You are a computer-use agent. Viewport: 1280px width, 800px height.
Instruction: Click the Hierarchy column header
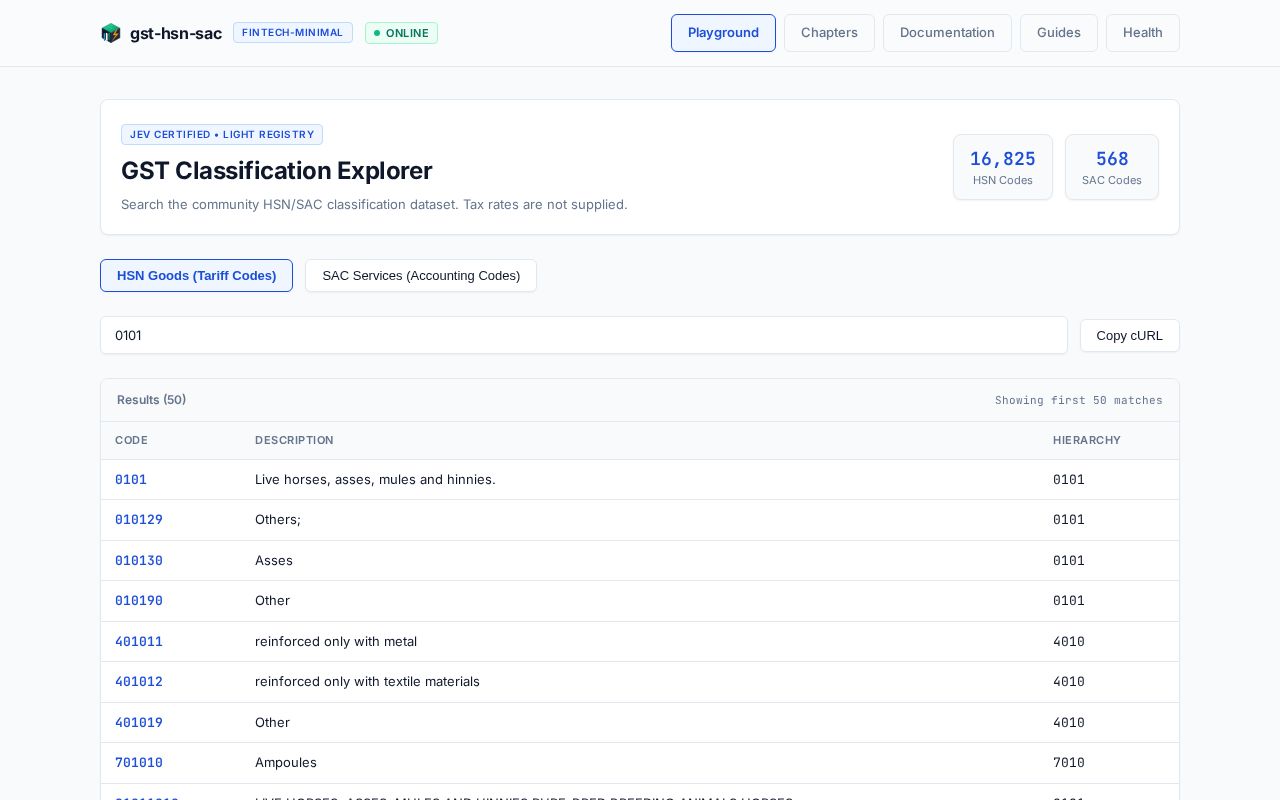click(1087, 440)
